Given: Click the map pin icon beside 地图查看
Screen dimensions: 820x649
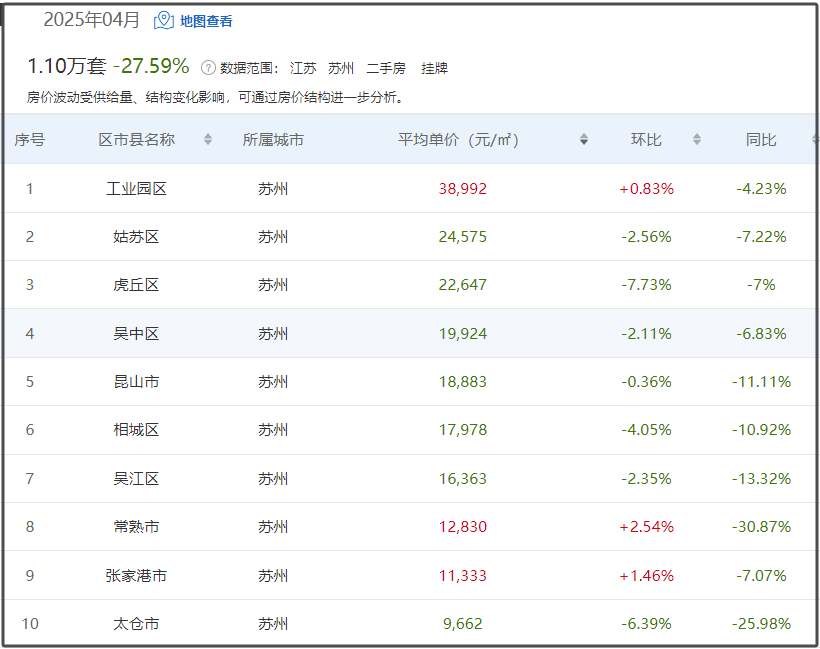Looking at the screenshot, I should click(163, 19).
